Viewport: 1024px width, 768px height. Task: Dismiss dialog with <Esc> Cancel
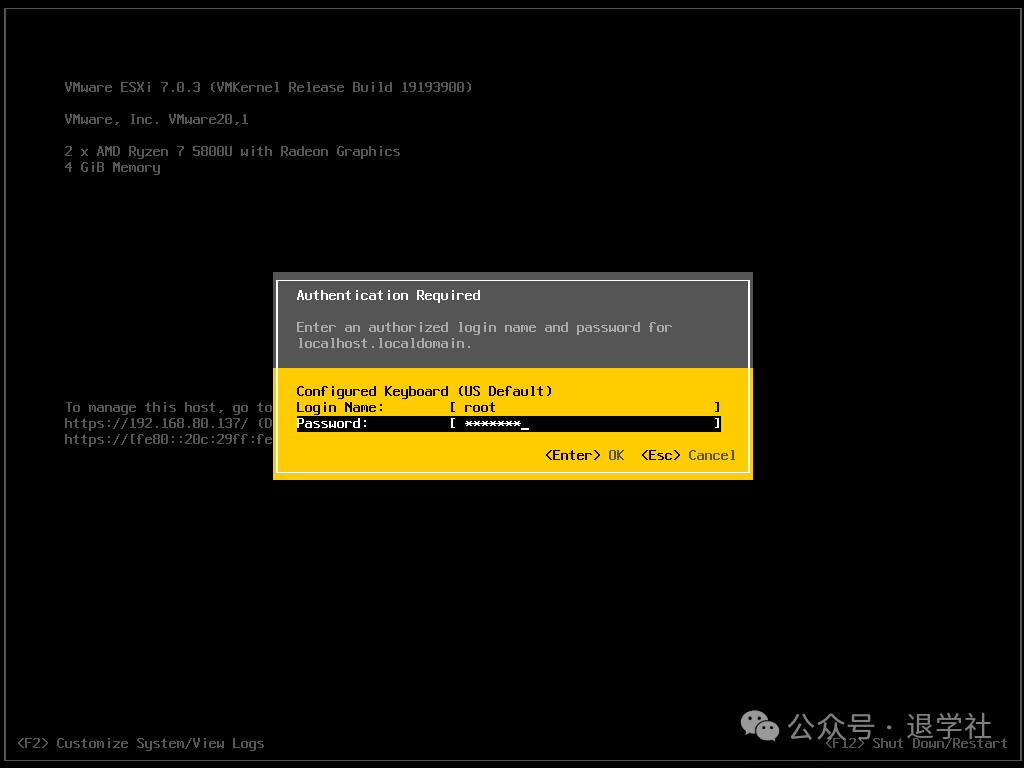tap(688, 455)
